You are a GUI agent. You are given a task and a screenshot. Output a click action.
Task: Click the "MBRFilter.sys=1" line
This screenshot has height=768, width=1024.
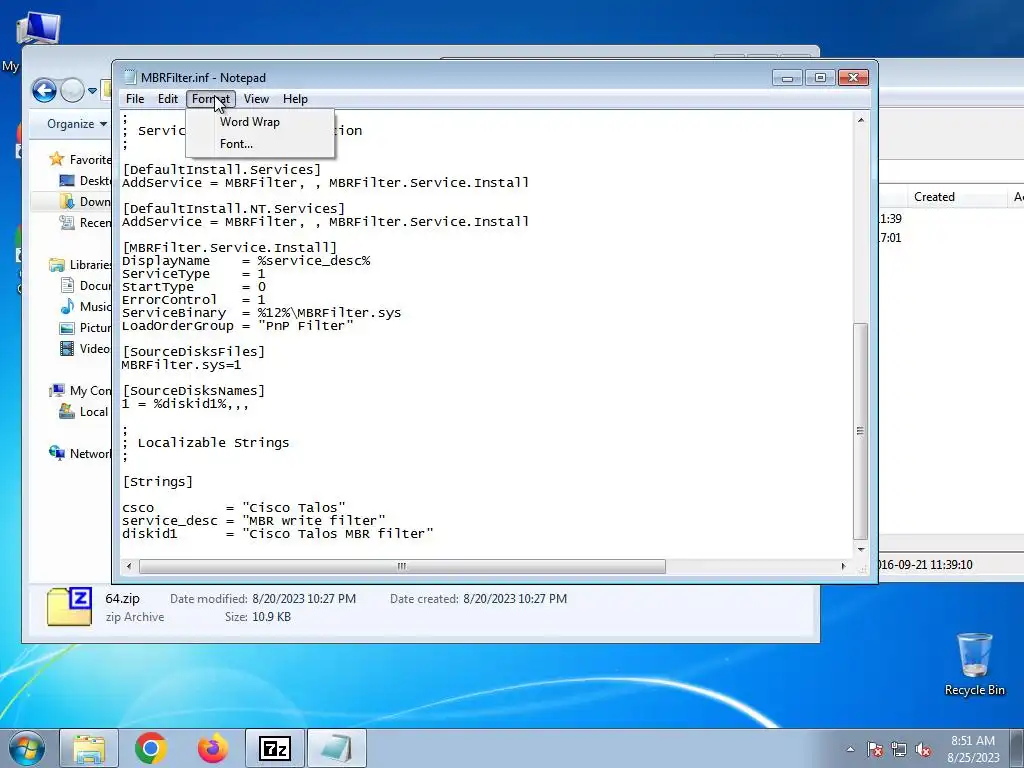point(182,364)
